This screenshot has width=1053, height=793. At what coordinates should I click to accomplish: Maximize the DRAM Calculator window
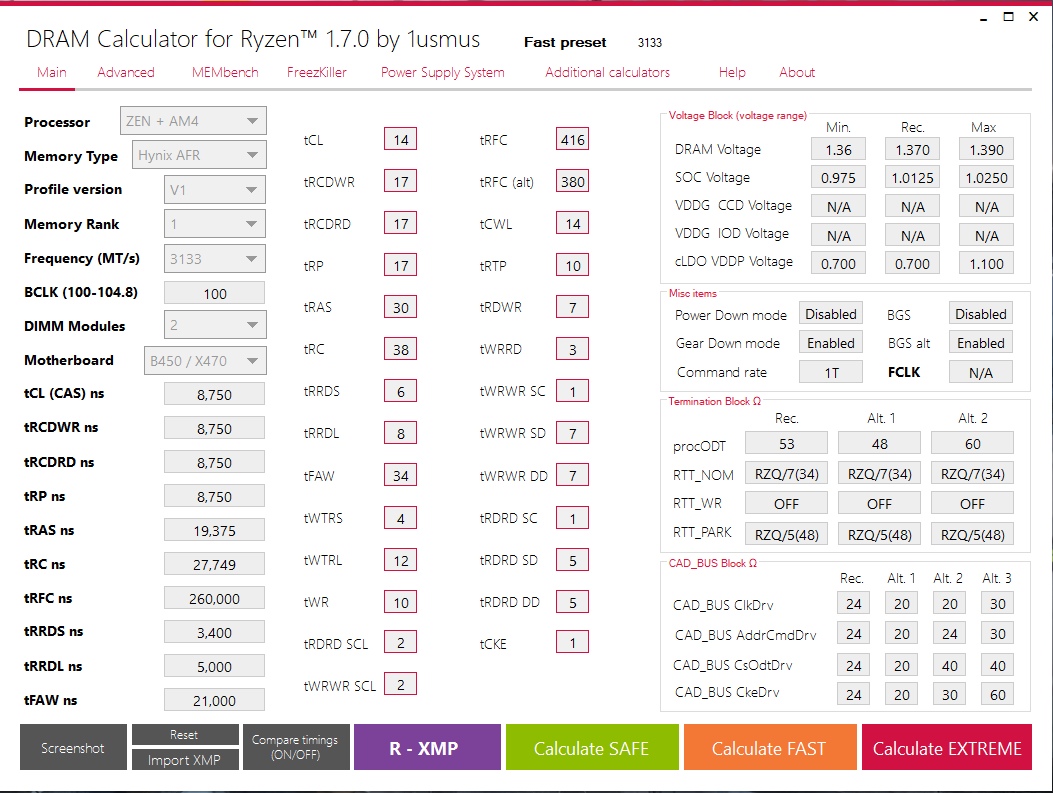[1009, 17]
